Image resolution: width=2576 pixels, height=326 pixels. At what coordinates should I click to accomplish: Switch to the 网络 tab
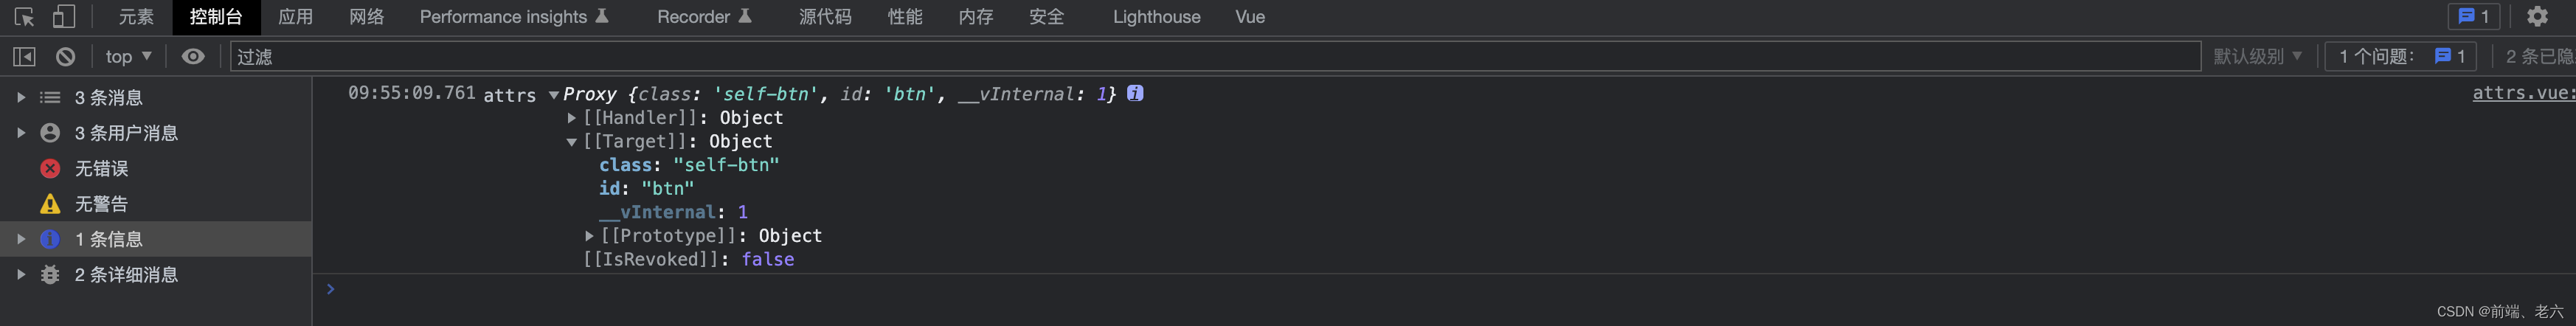(x=366, y=17)
